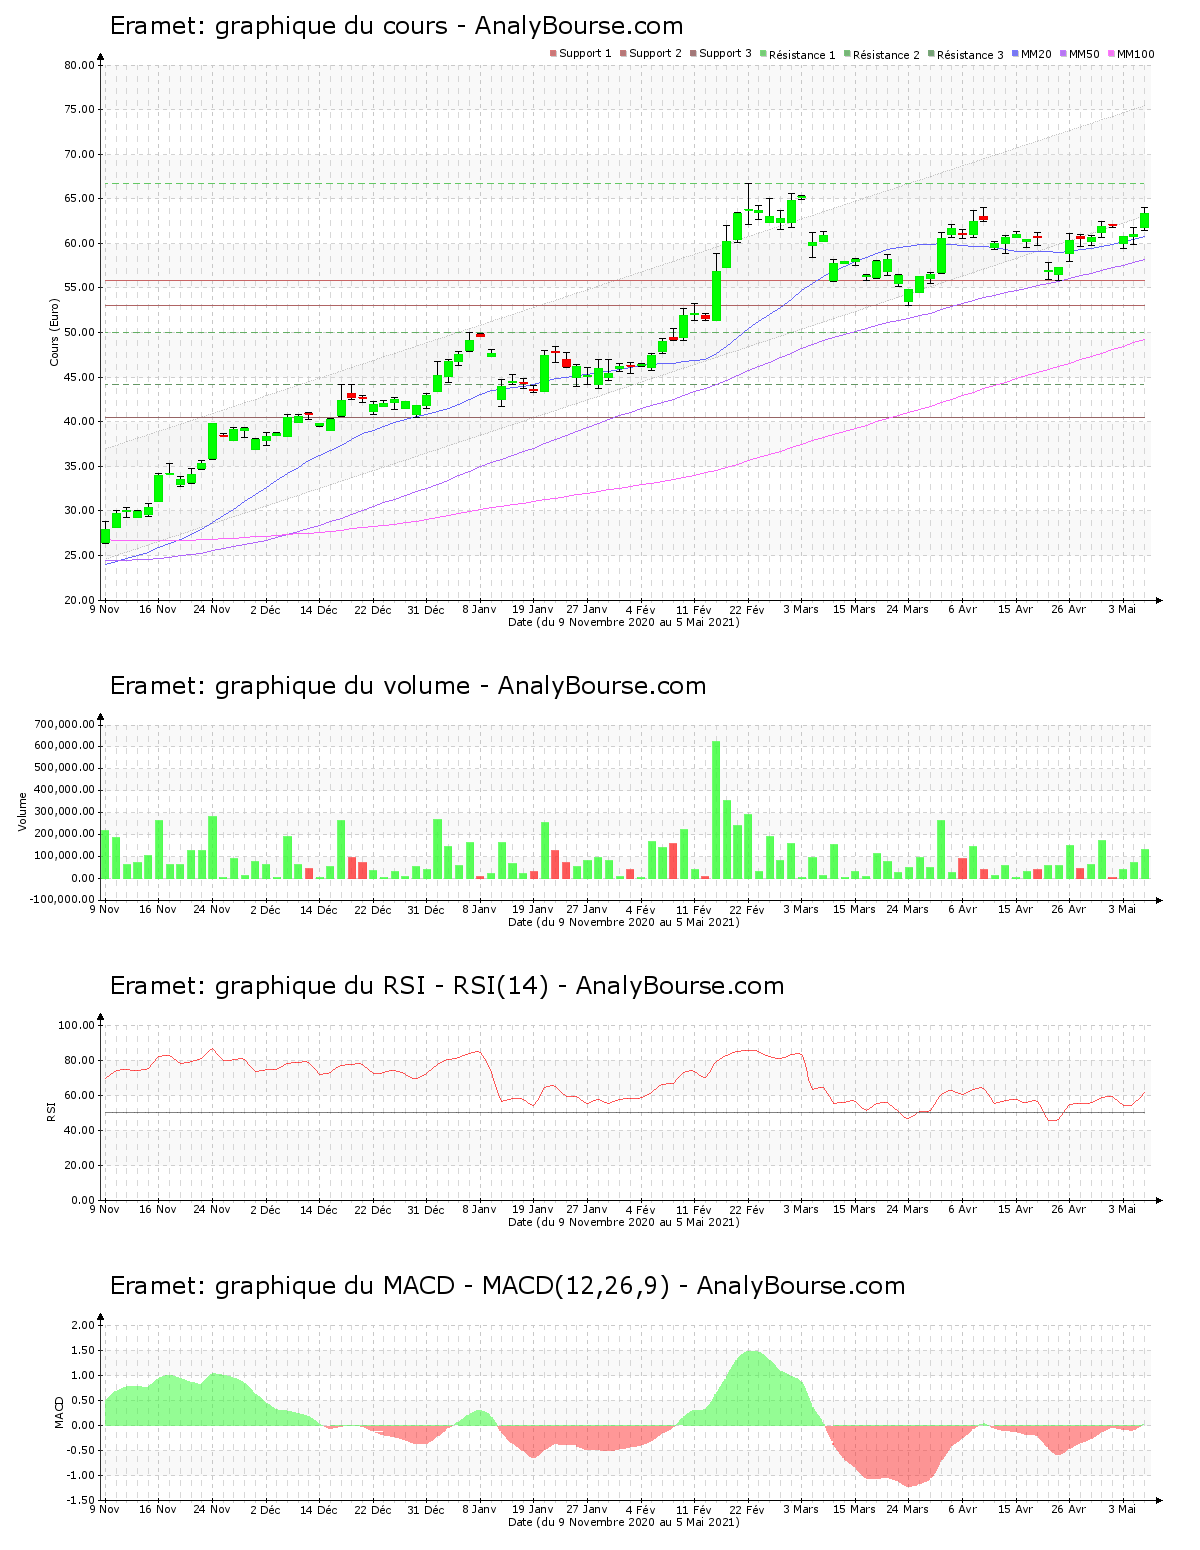The image size is (1200, 1550).
Task: Click the '9 Nov' date under the price chart
Action: click(104, 609)
